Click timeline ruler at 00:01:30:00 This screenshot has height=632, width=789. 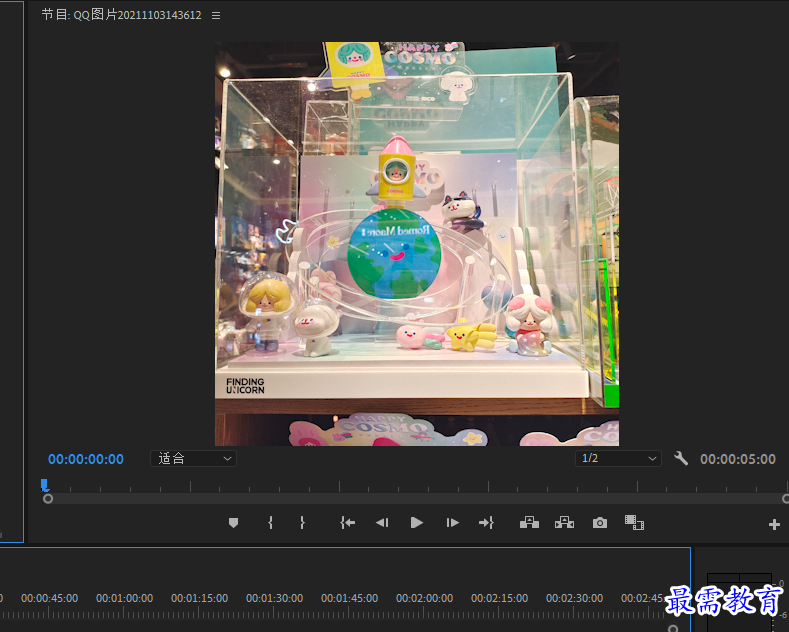274,598
